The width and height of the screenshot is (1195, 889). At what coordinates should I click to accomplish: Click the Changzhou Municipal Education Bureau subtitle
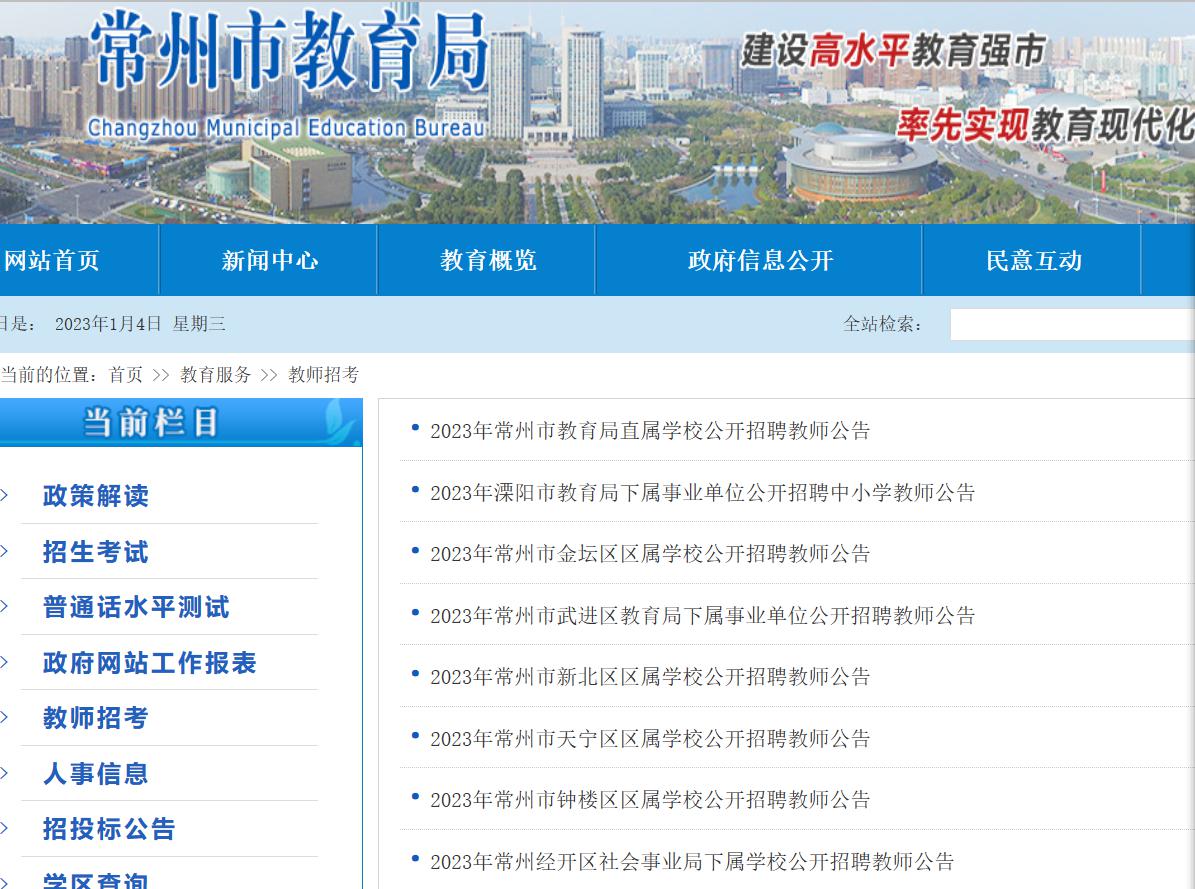coord(287,127)
